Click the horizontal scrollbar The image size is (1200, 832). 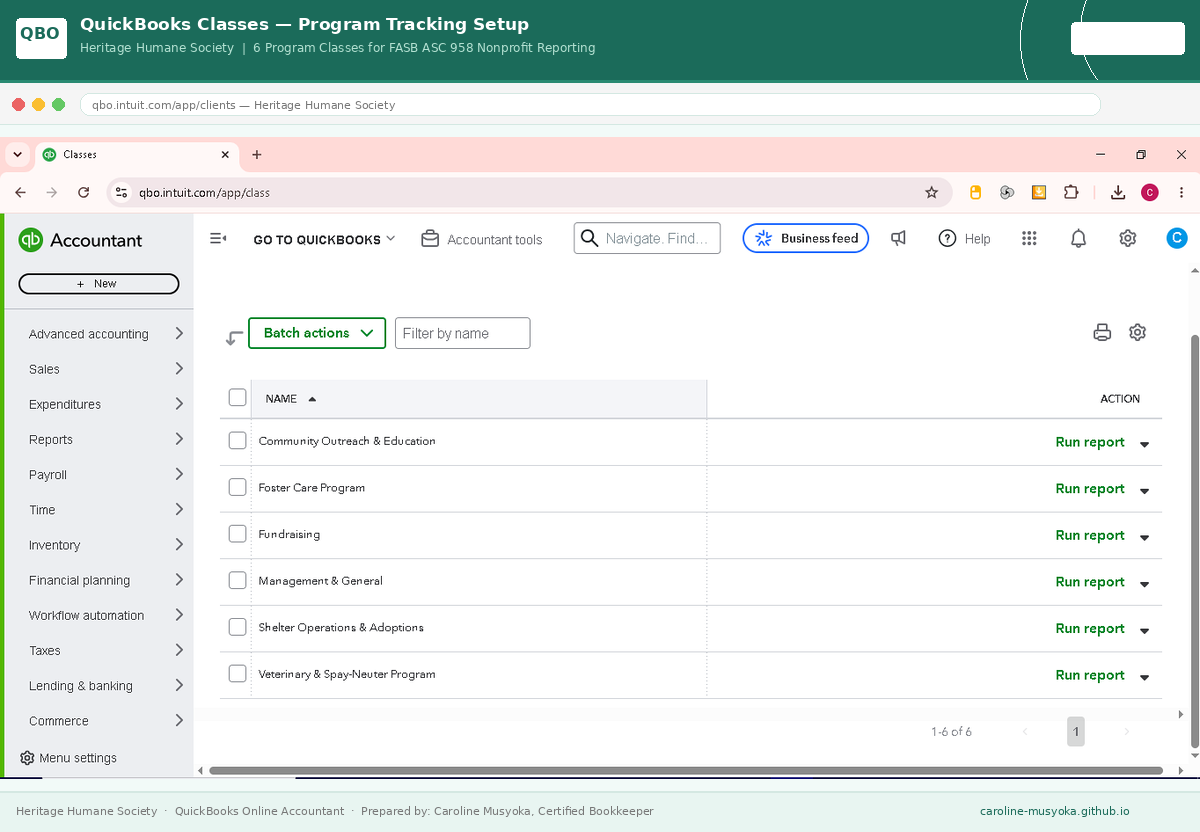coord(685,770)
